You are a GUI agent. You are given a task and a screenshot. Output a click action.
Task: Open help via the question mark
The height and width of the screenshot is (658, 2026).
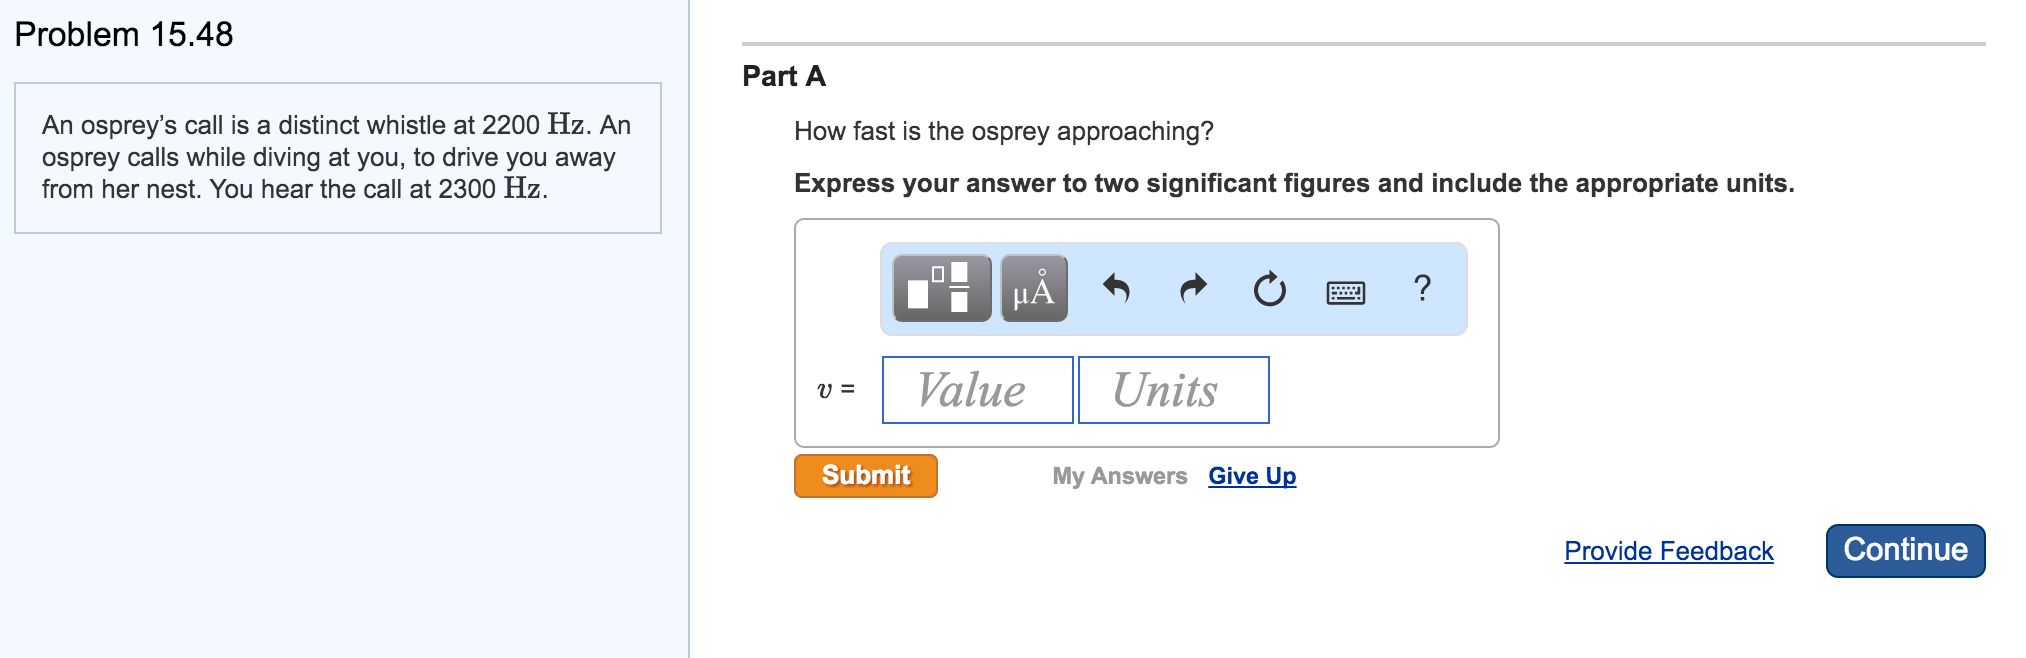coord(1421,289)
